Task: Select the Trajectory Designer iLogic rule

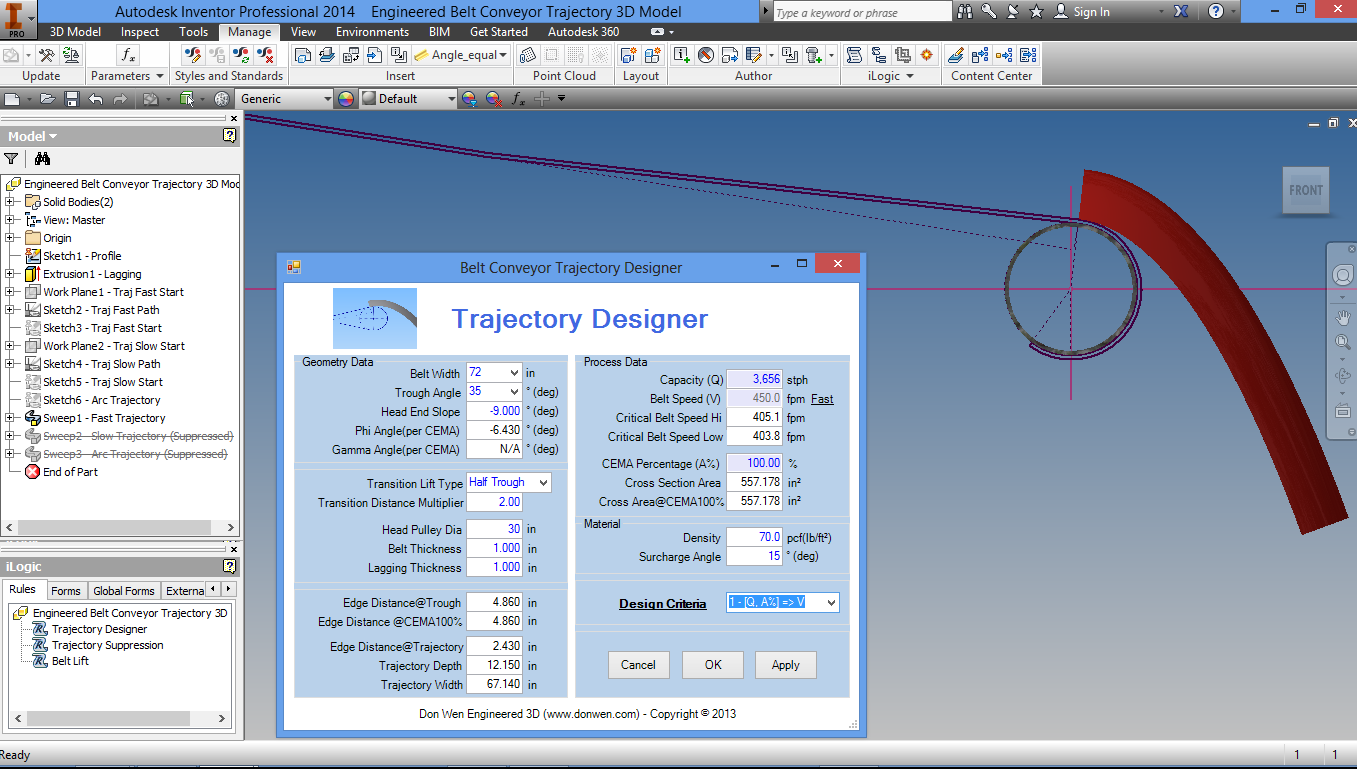Action: click(99, 629)
